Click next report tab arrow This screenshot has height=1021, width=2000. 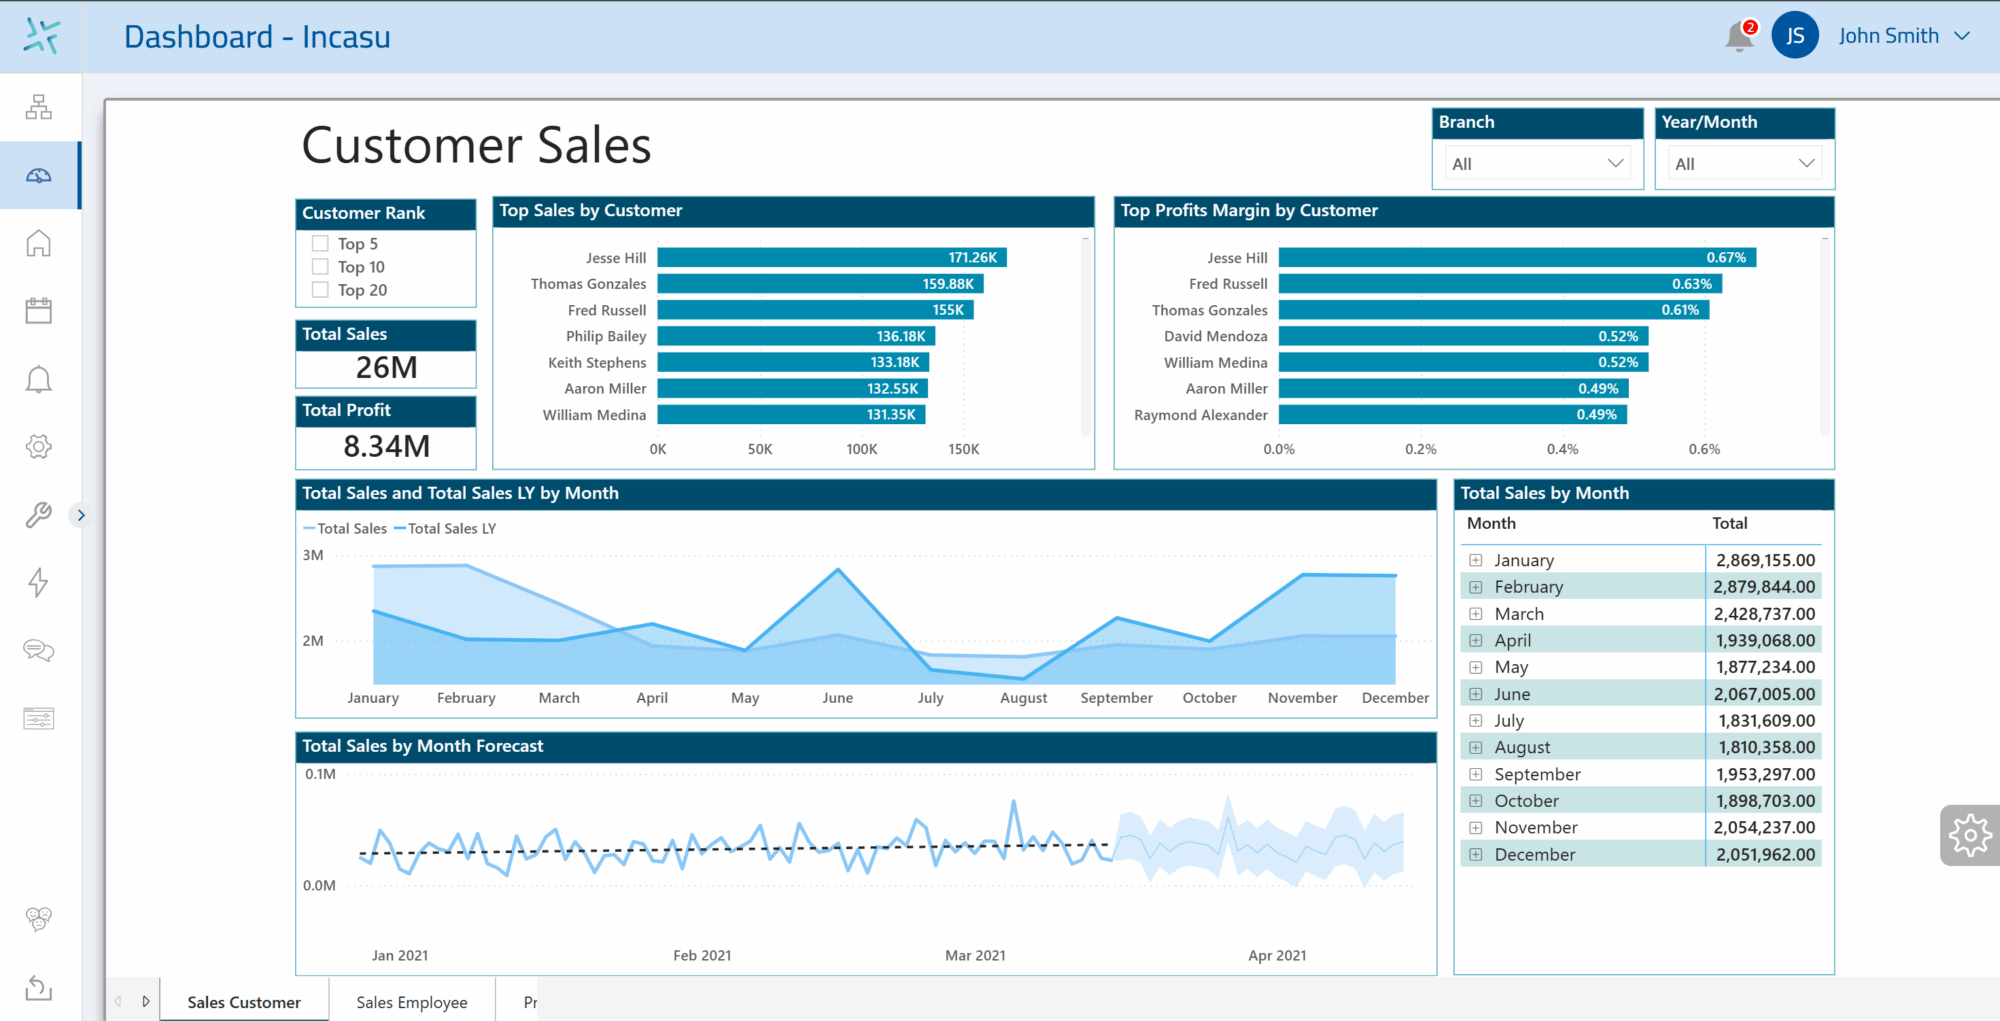[x=146, y=1001]
